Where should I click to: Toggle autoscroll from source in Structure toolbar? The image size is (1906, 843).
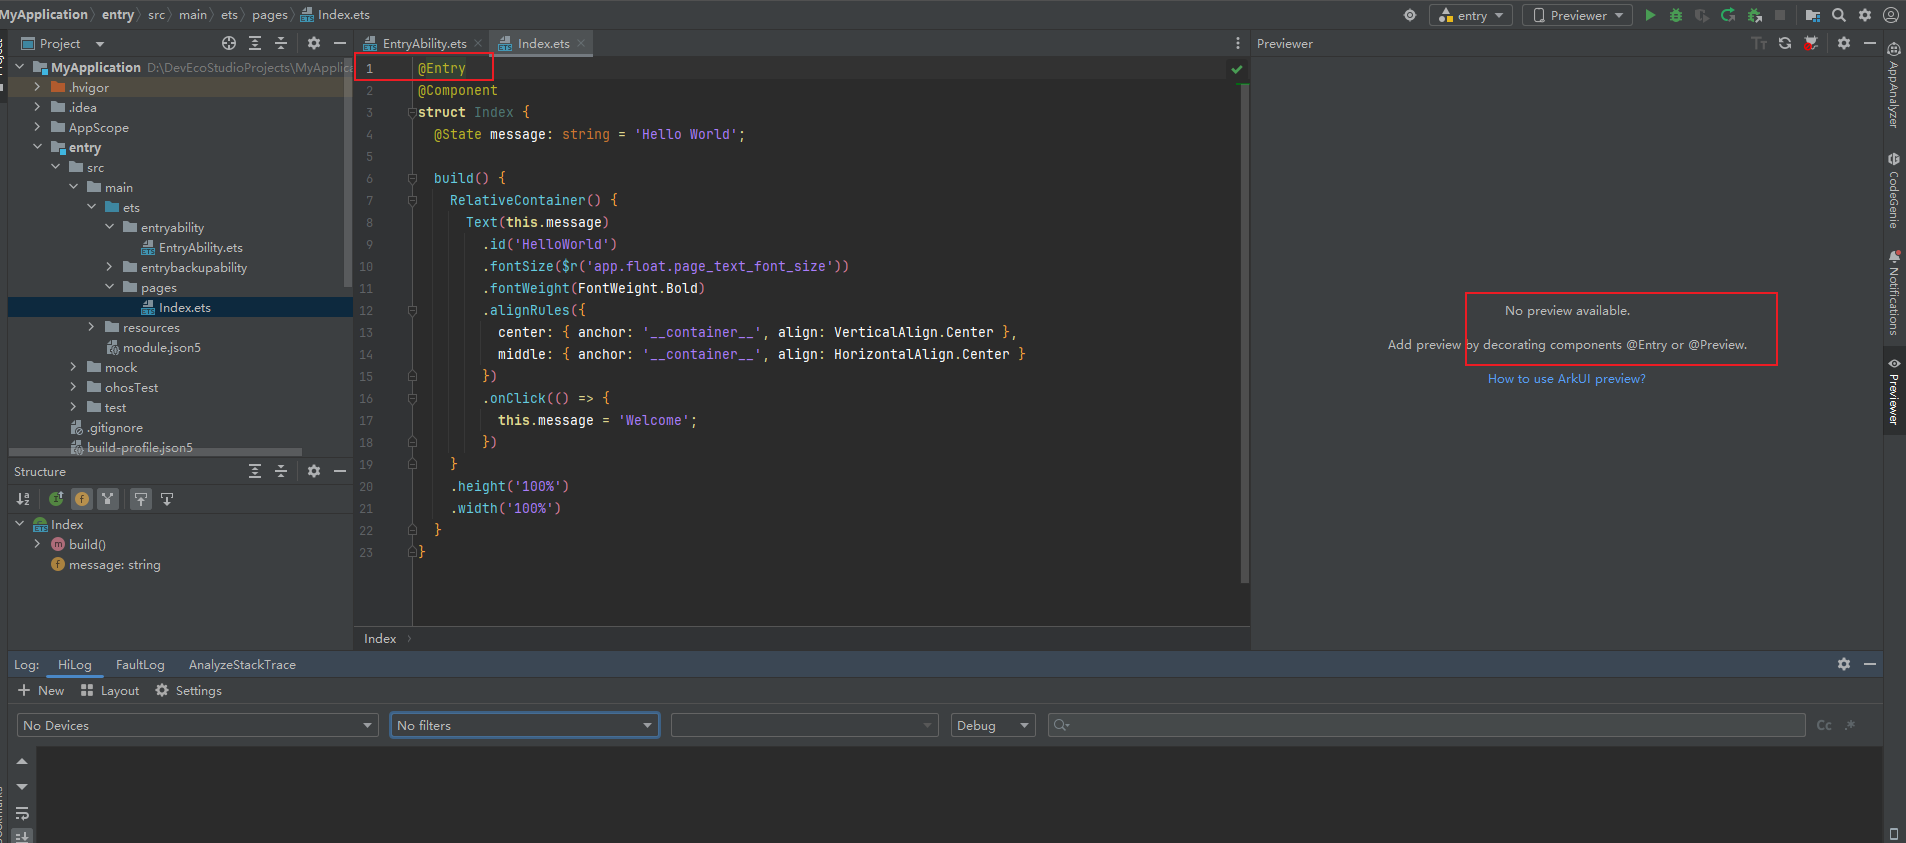coord(167,499)
